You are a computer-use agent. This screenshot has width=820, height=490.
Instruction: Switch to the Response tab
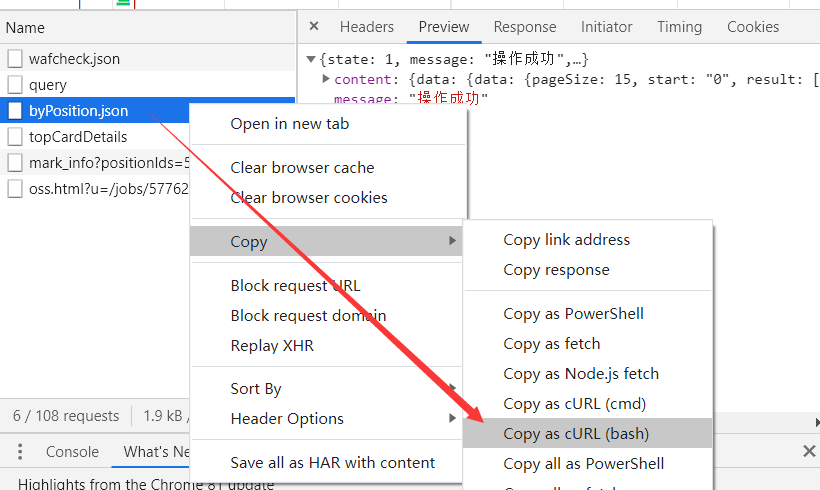pyautogui.click(x=524, y=27)
